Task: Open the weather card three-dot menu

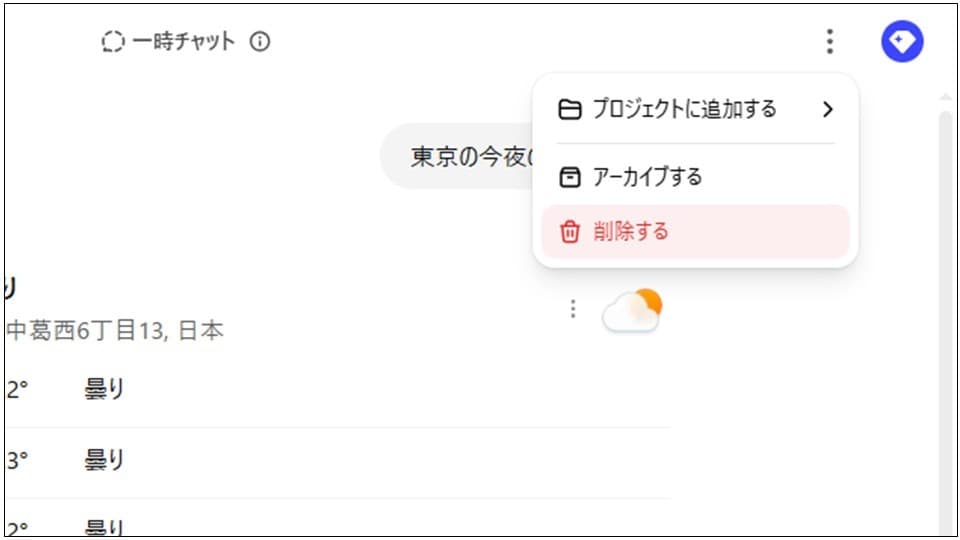Action: (573, 309)
